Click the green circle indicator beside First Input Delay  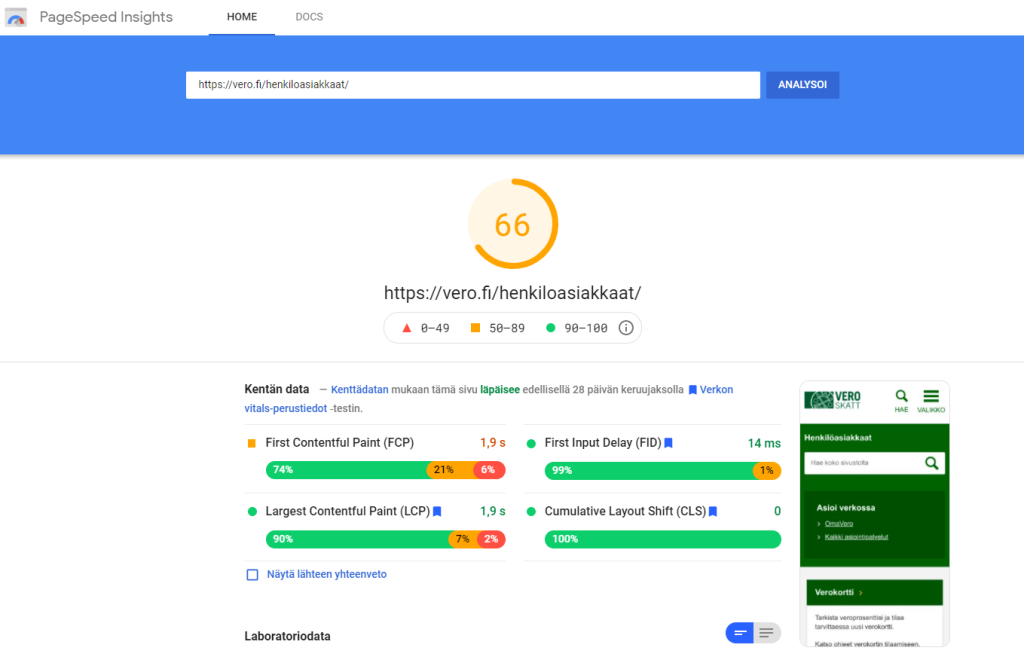529,441
